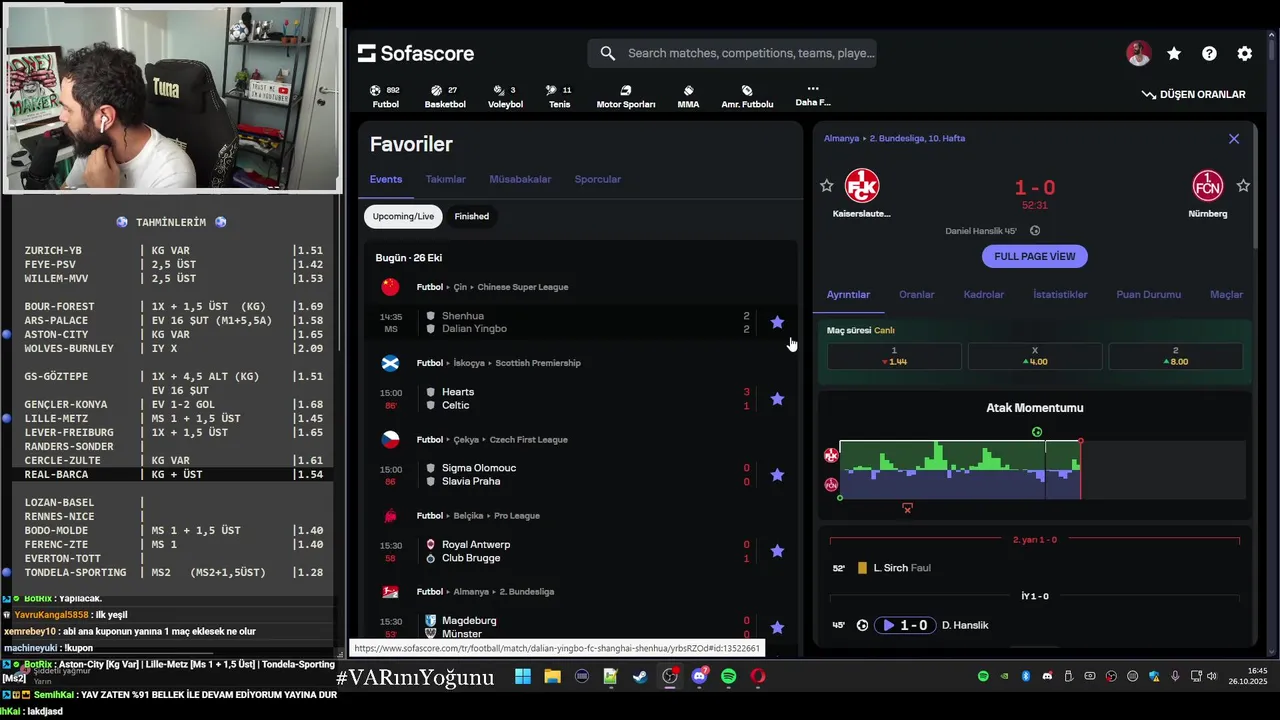Click the microphone icon in system tray
Viewport: 1280px width, 720px height.
[1175, 677]
